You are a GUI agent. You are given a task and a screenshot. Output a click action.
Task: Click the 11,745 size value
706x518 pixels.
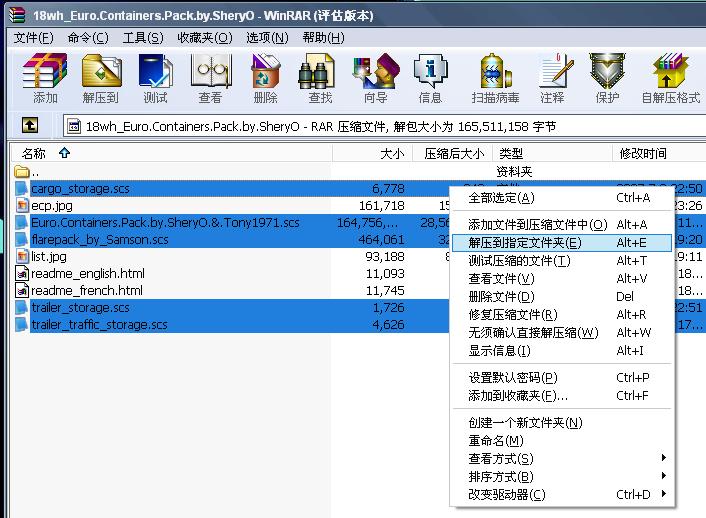(385, 291)
